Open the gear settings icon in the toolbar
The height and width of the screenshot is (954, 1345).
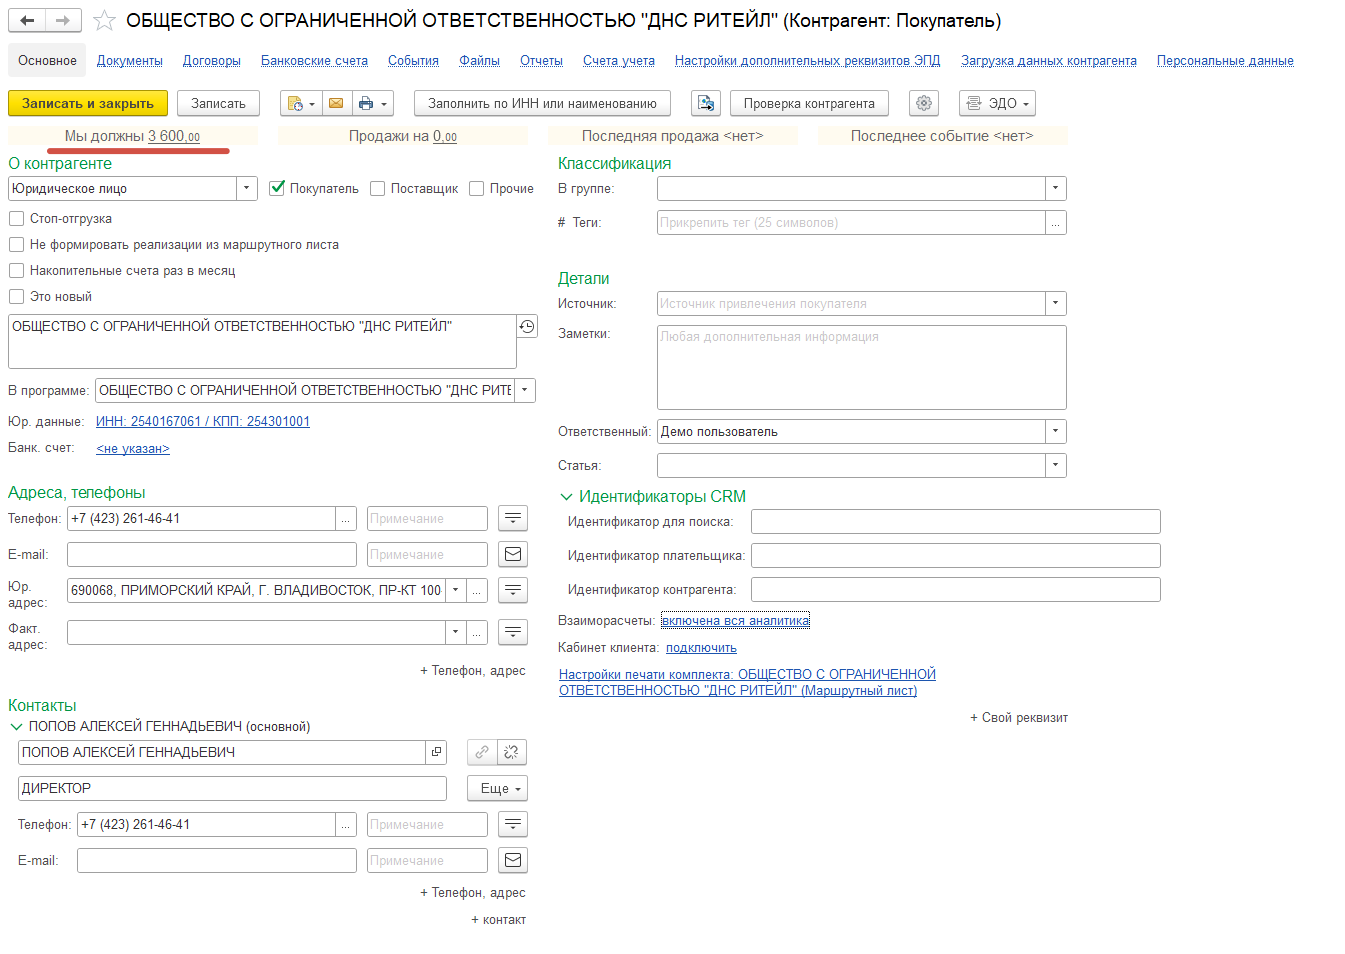924,103
